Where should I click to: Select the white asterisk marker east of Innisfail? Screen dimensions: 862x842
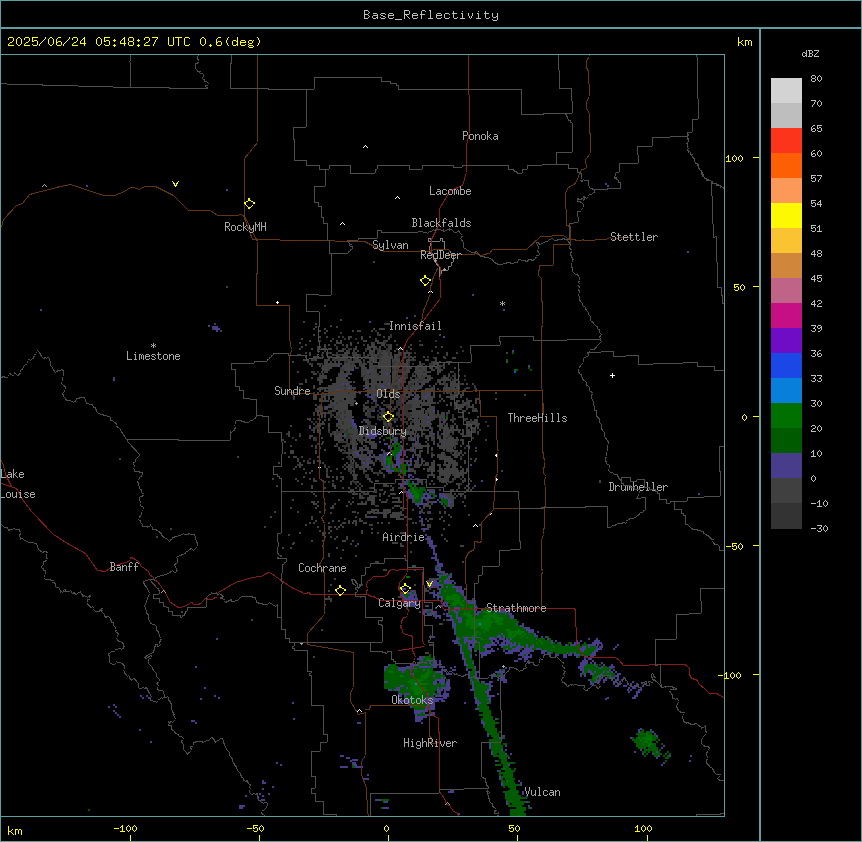pyautogui.click(x=502, y=304)
